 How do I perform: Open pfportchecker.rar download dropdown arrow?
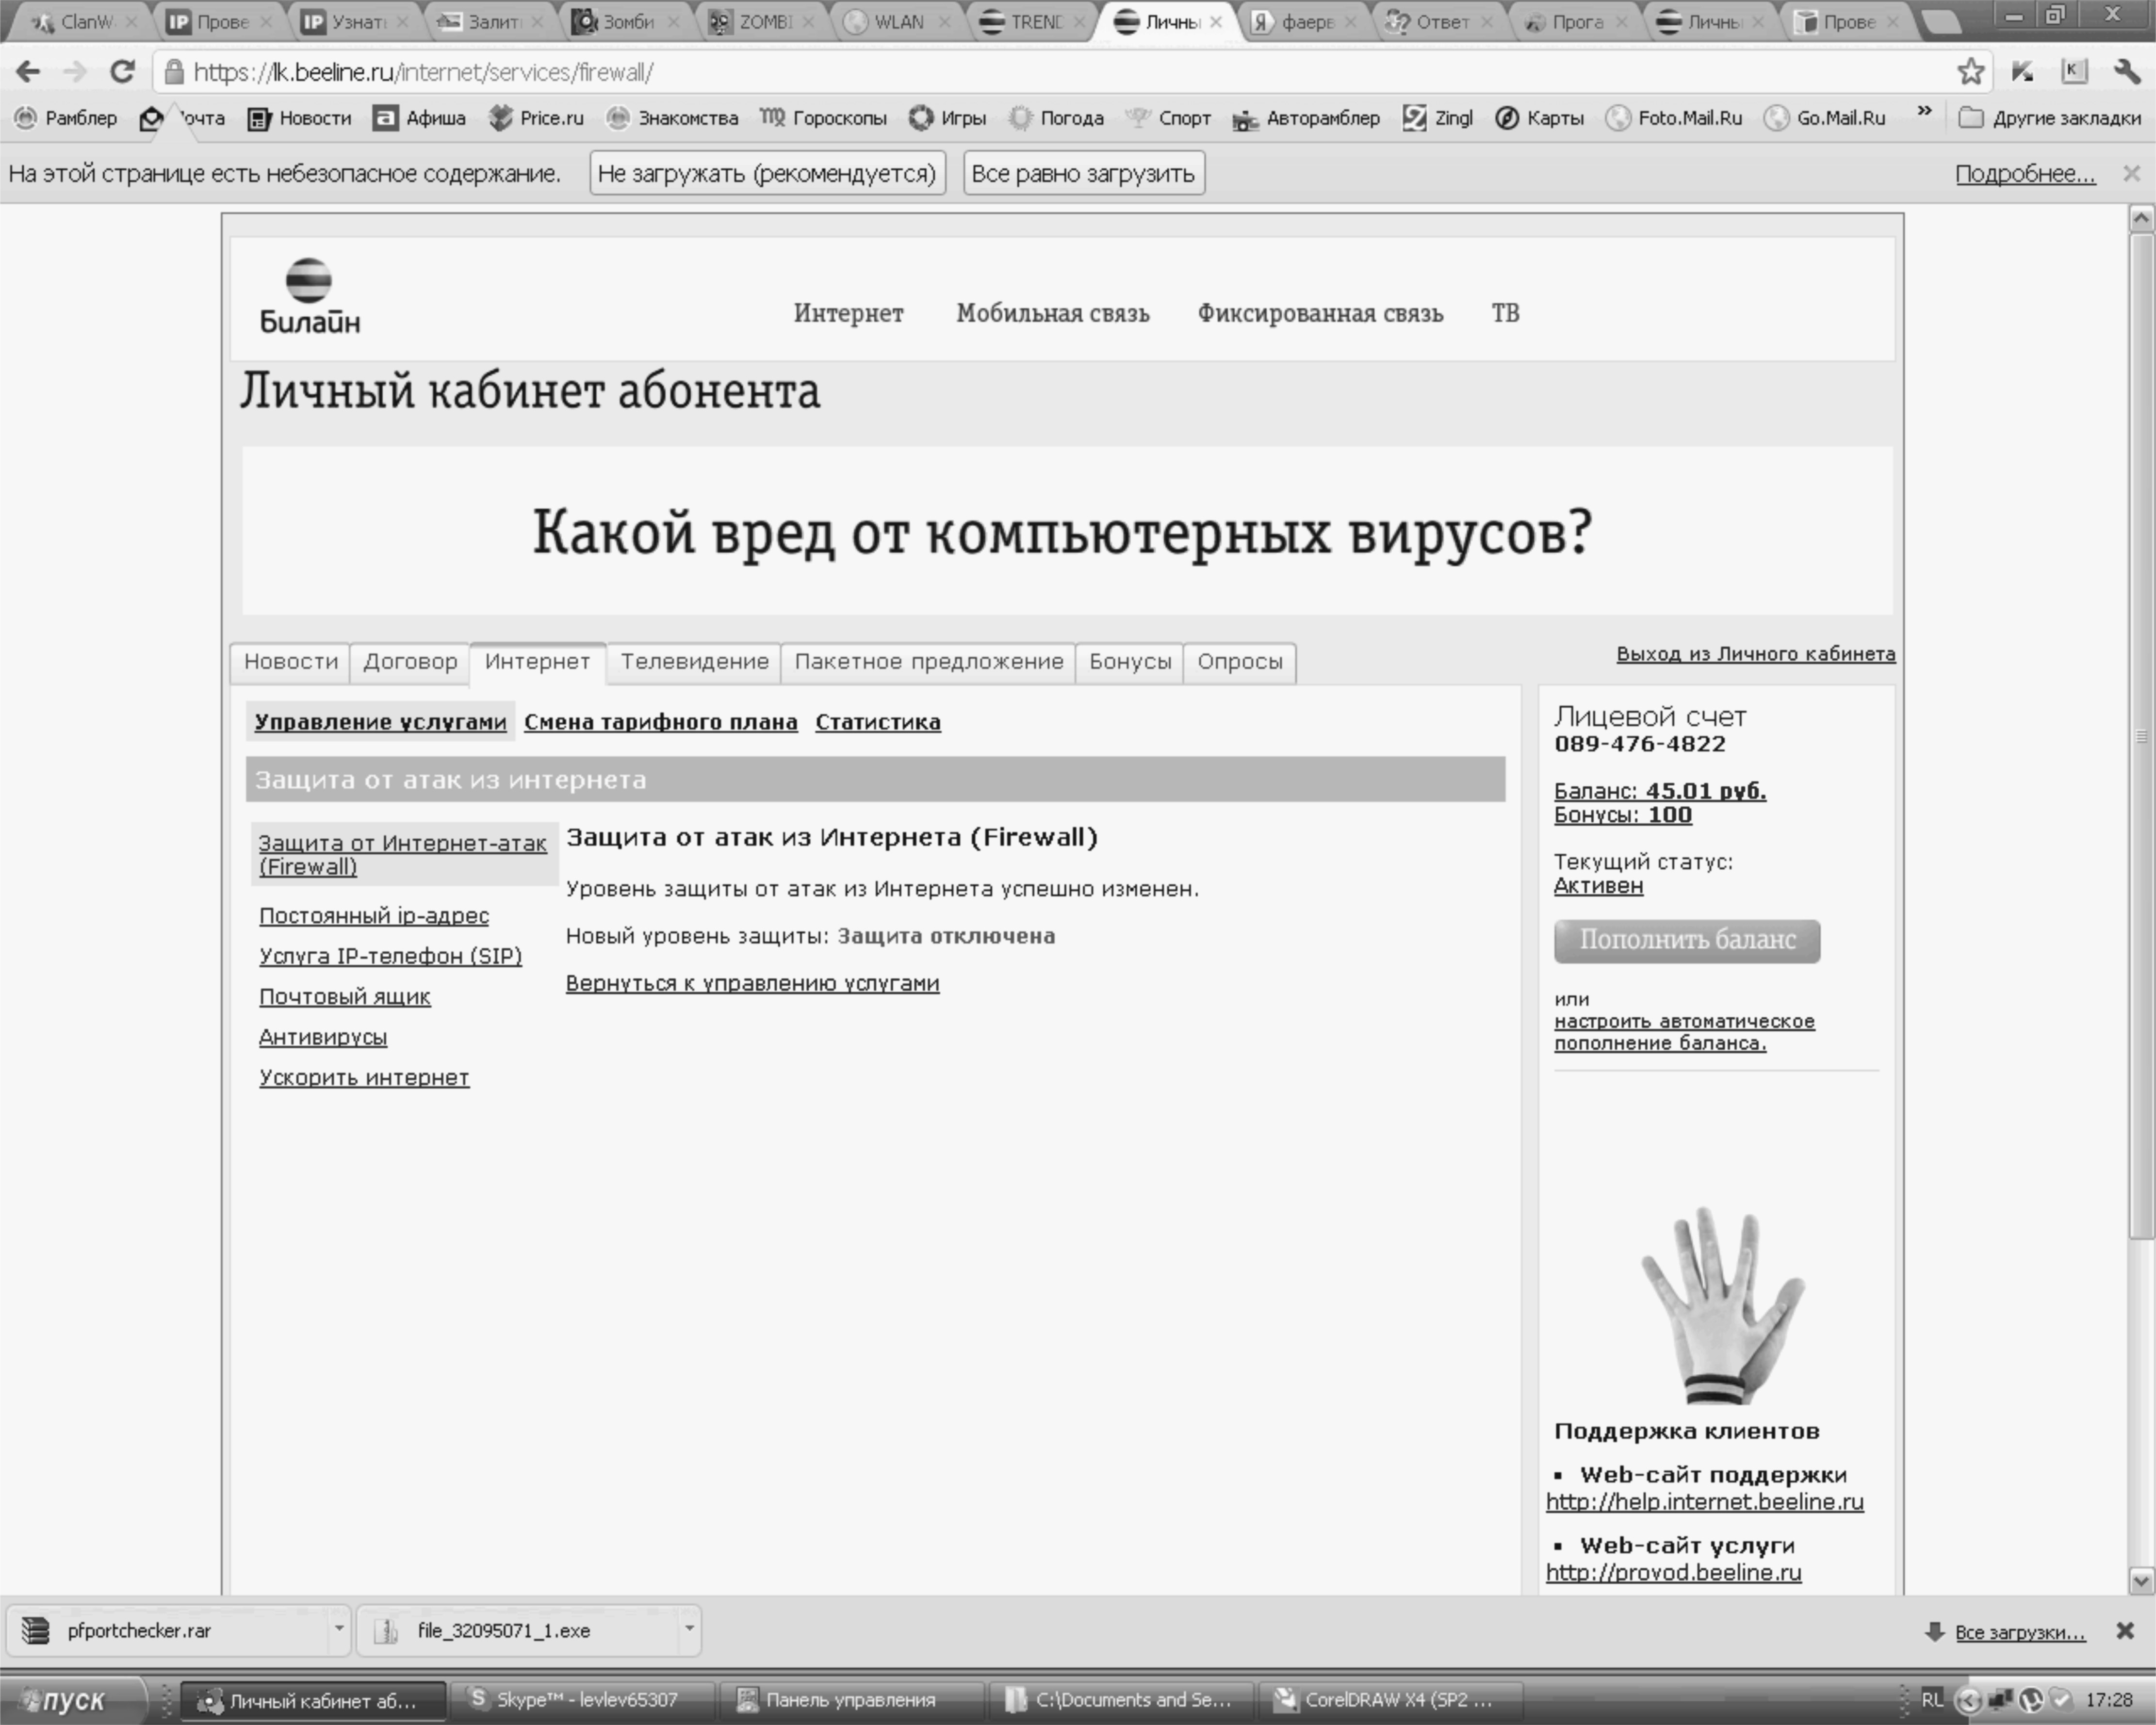[x=338, y=1630]
